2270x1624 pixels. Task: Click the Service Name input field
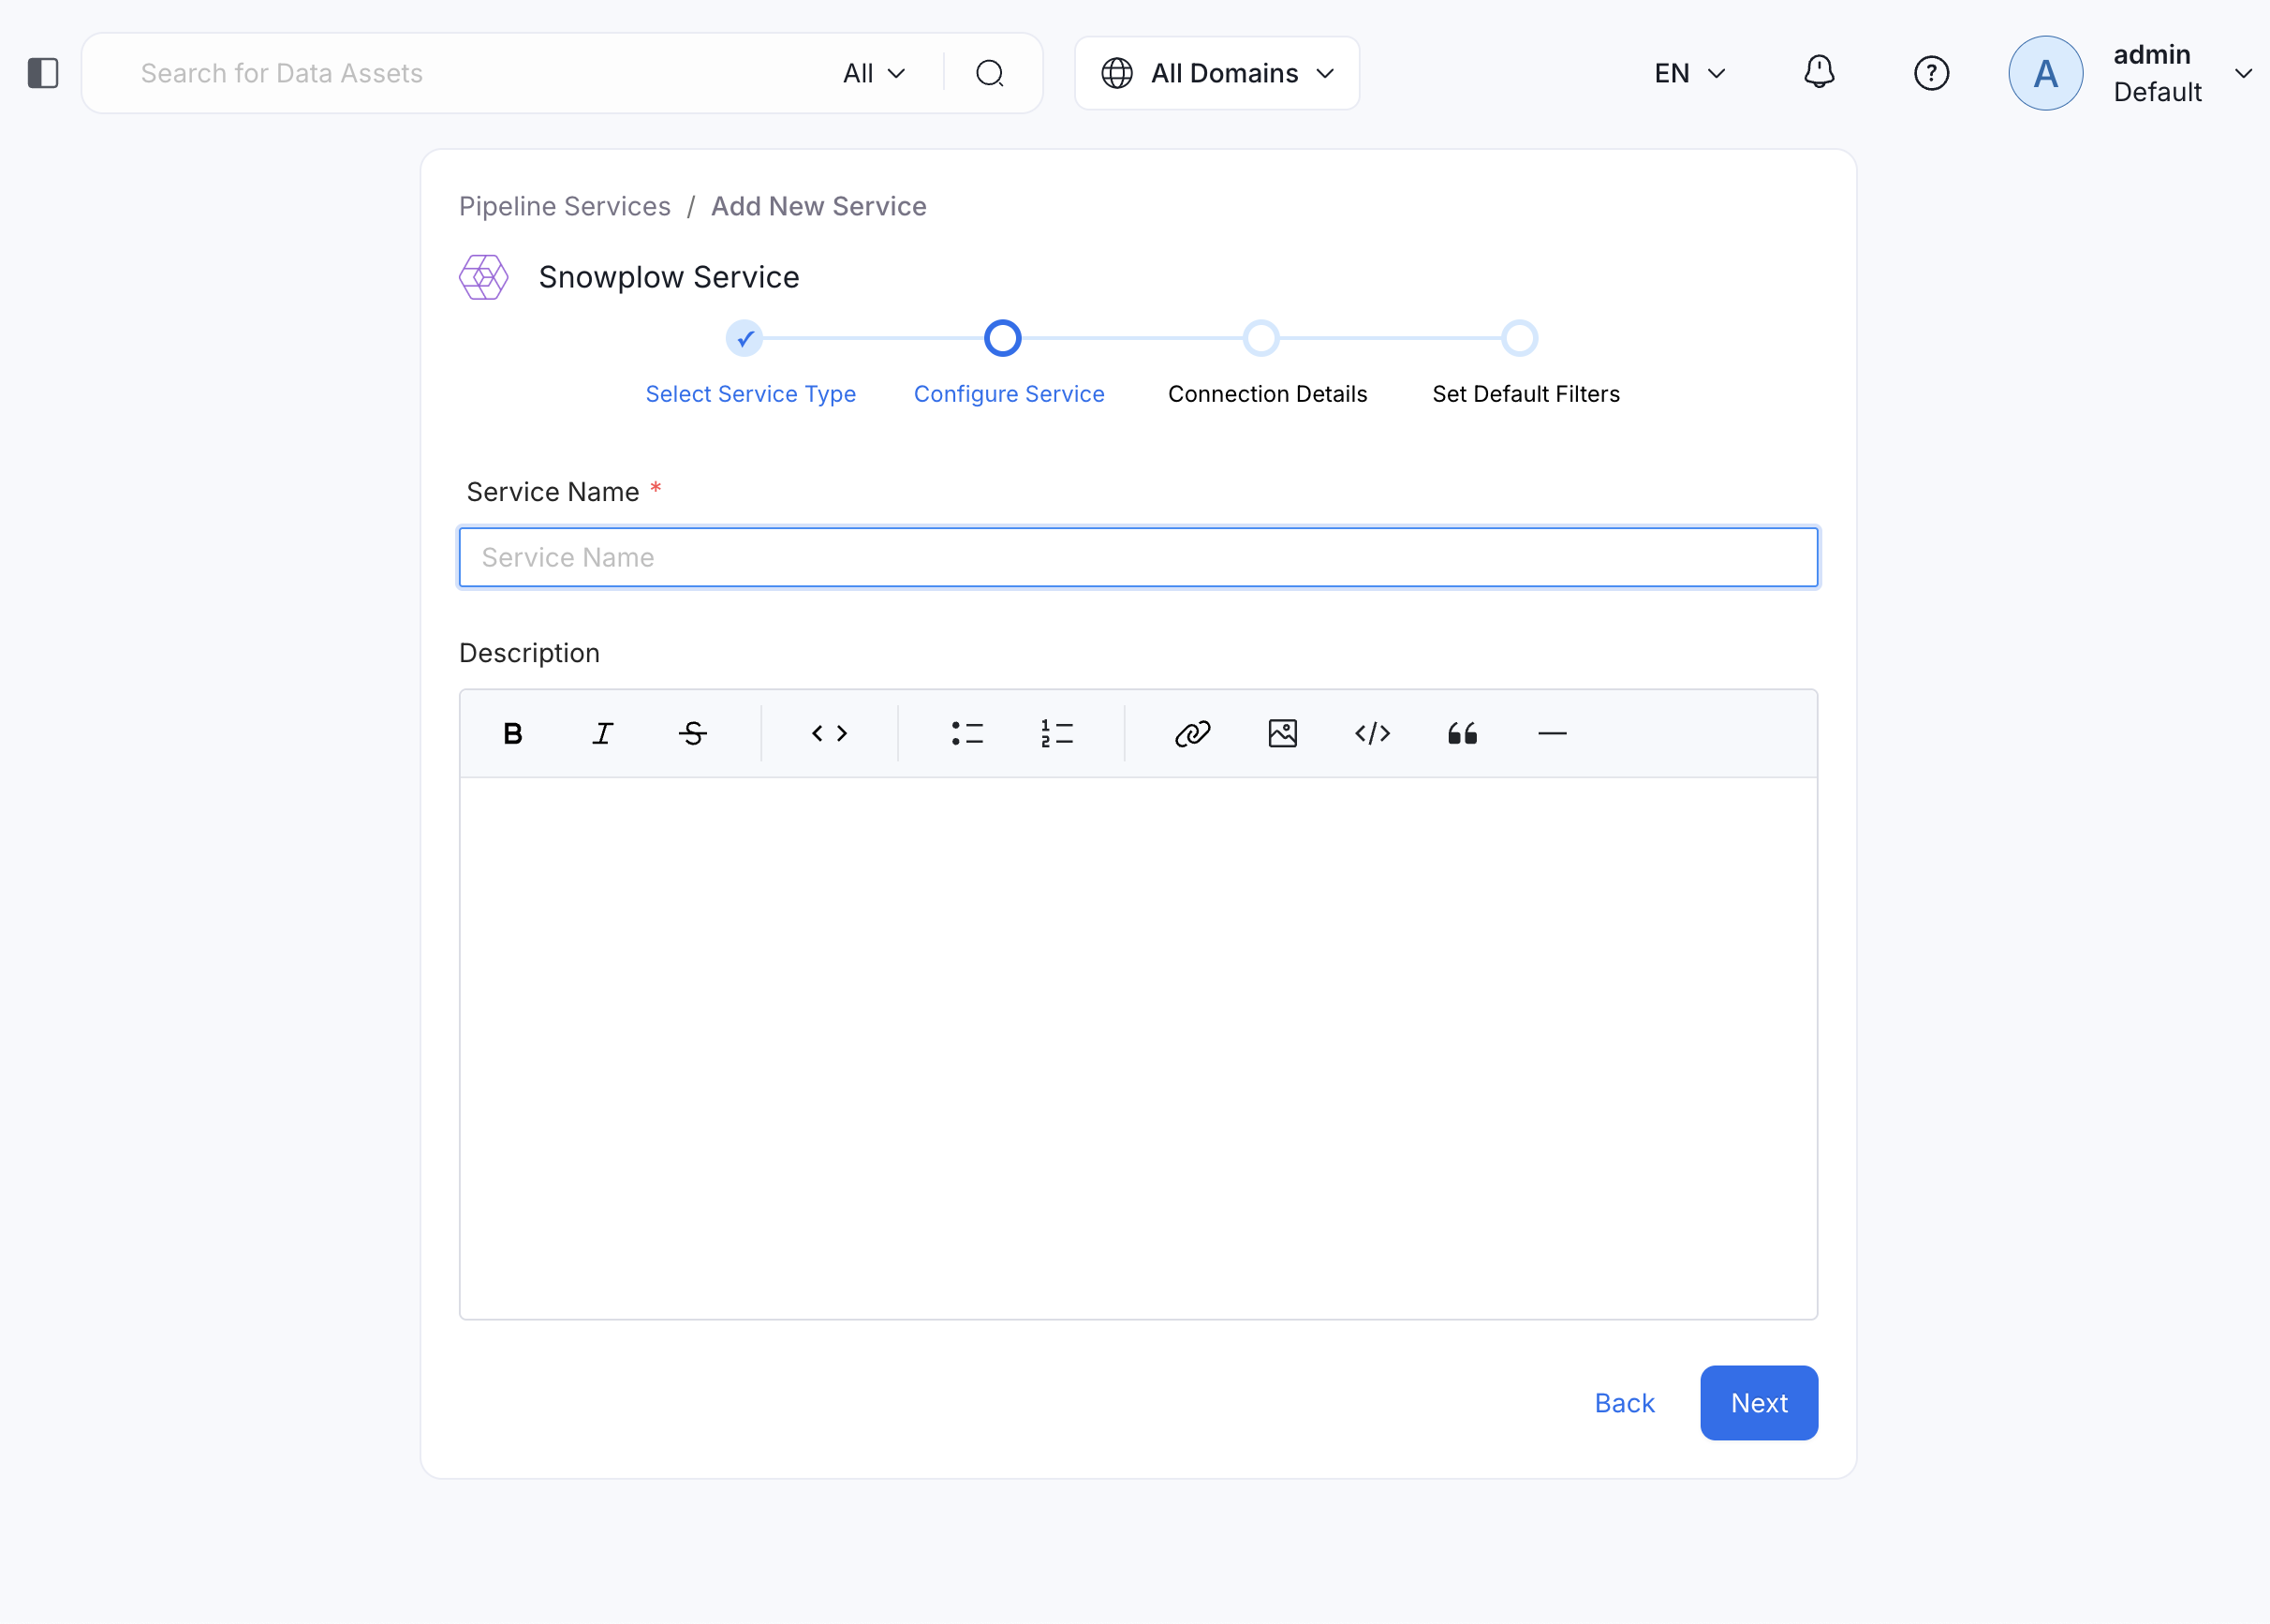[x=1137, y=557]
